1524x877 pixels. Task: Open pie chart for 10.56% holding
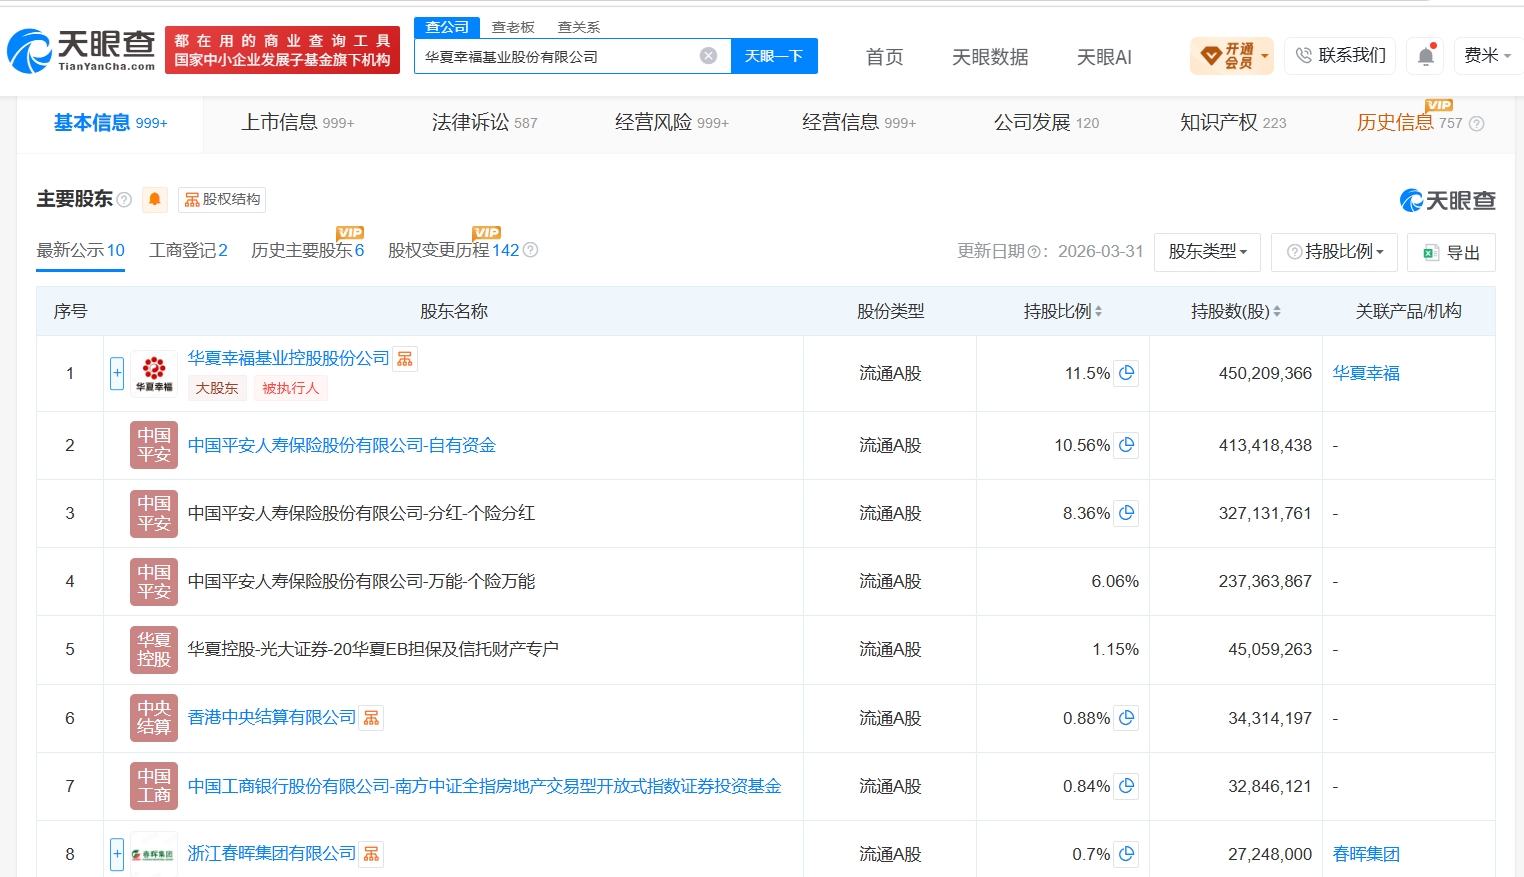(1126, 445)
